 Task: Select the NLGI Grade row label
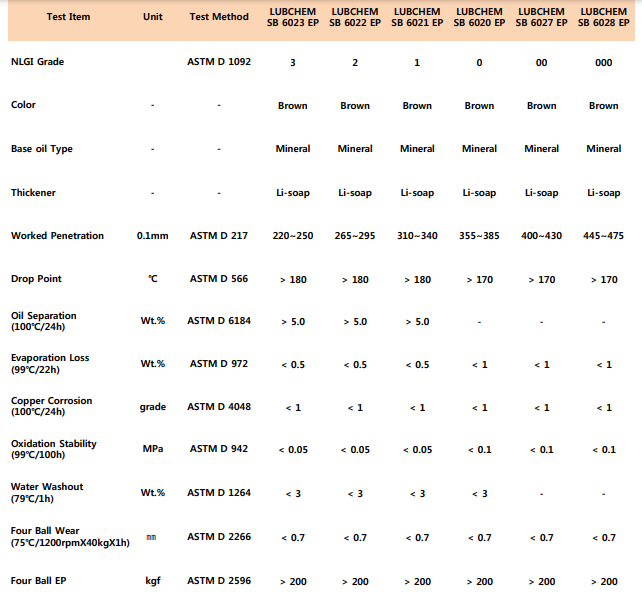coord(39,62)
